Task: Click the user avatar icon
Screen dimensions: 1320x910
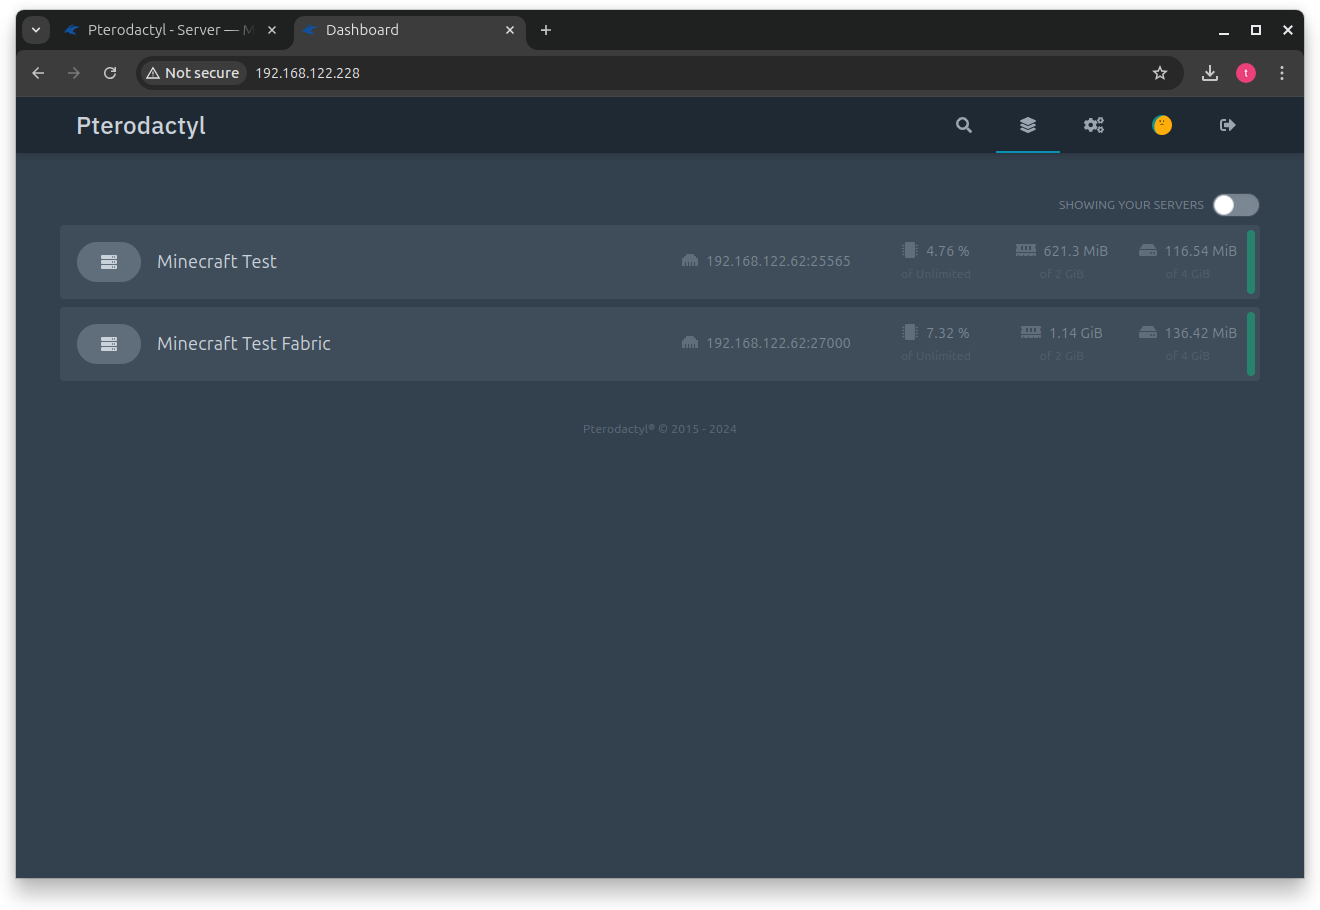Action: [1161, 125]
